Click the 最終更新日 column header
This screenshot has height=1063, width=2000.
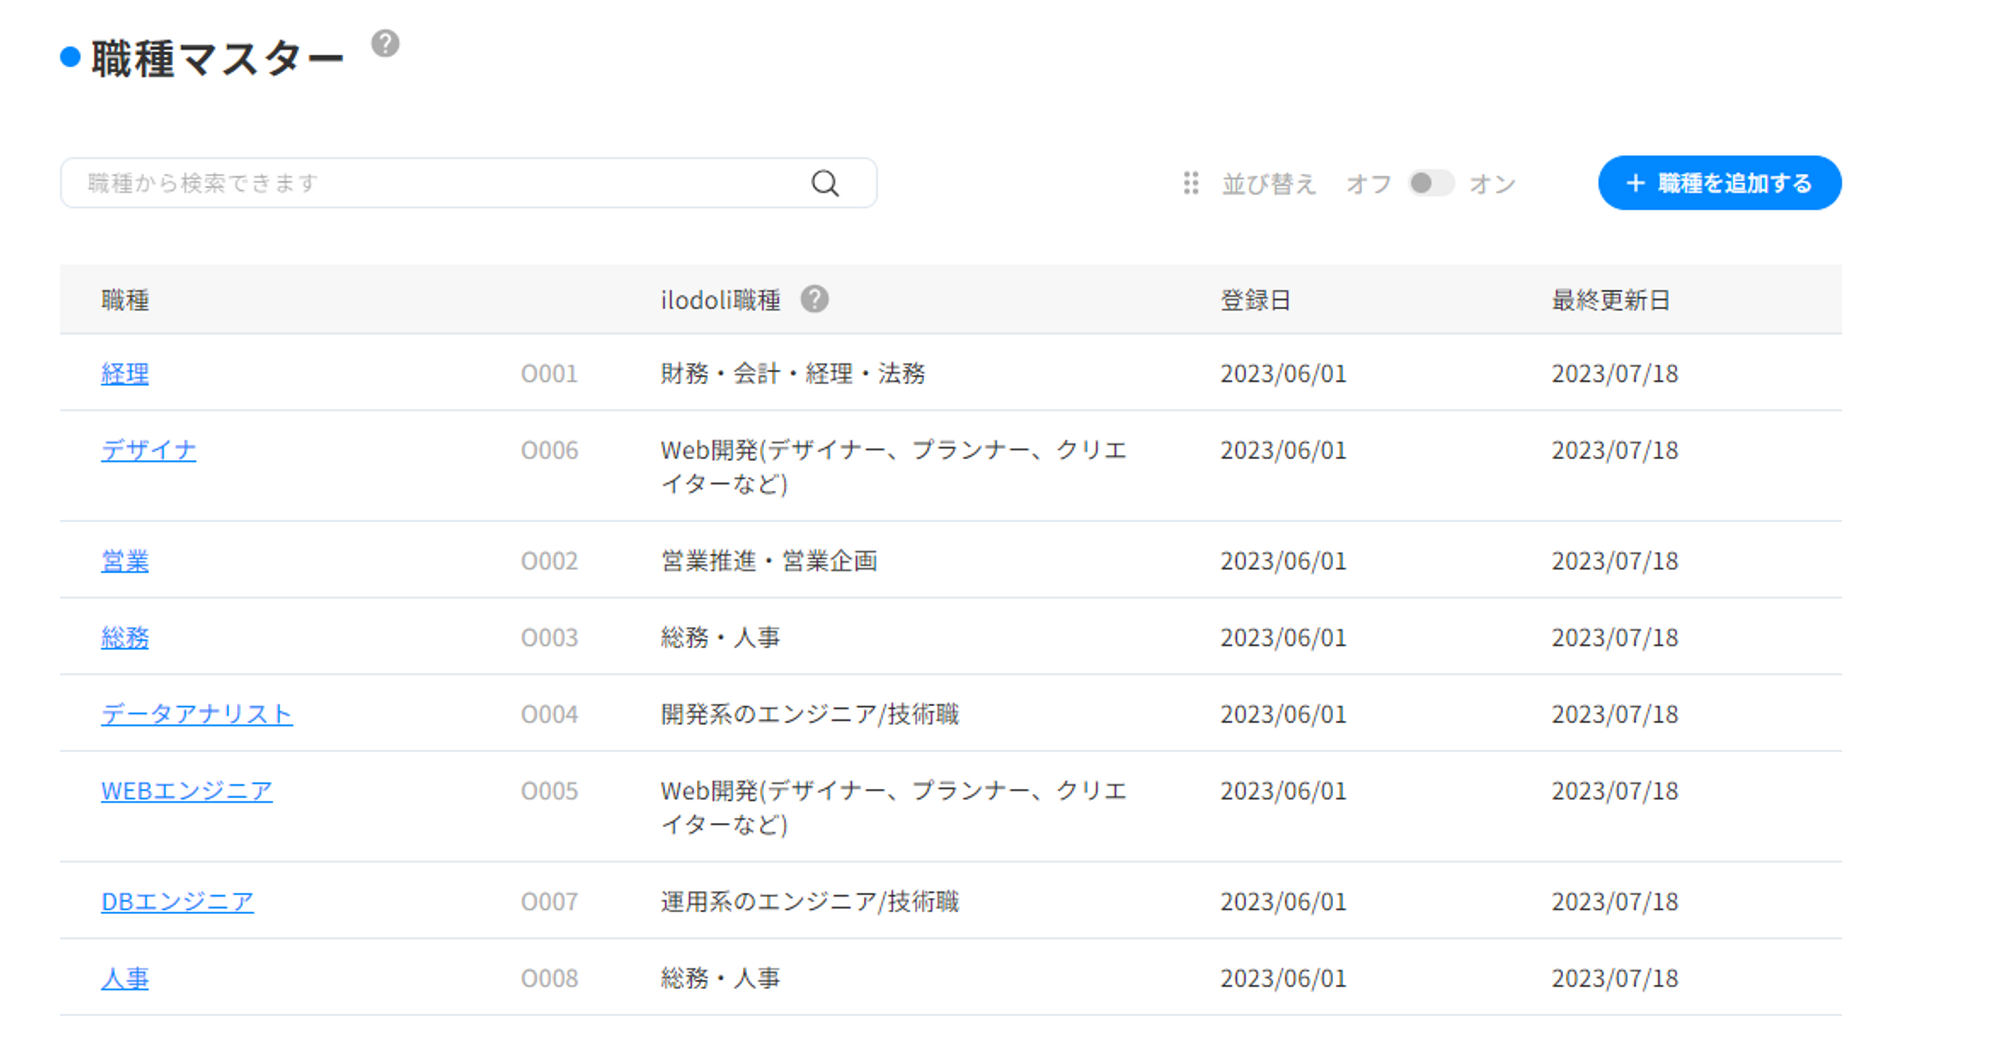tap(1611, 300)
